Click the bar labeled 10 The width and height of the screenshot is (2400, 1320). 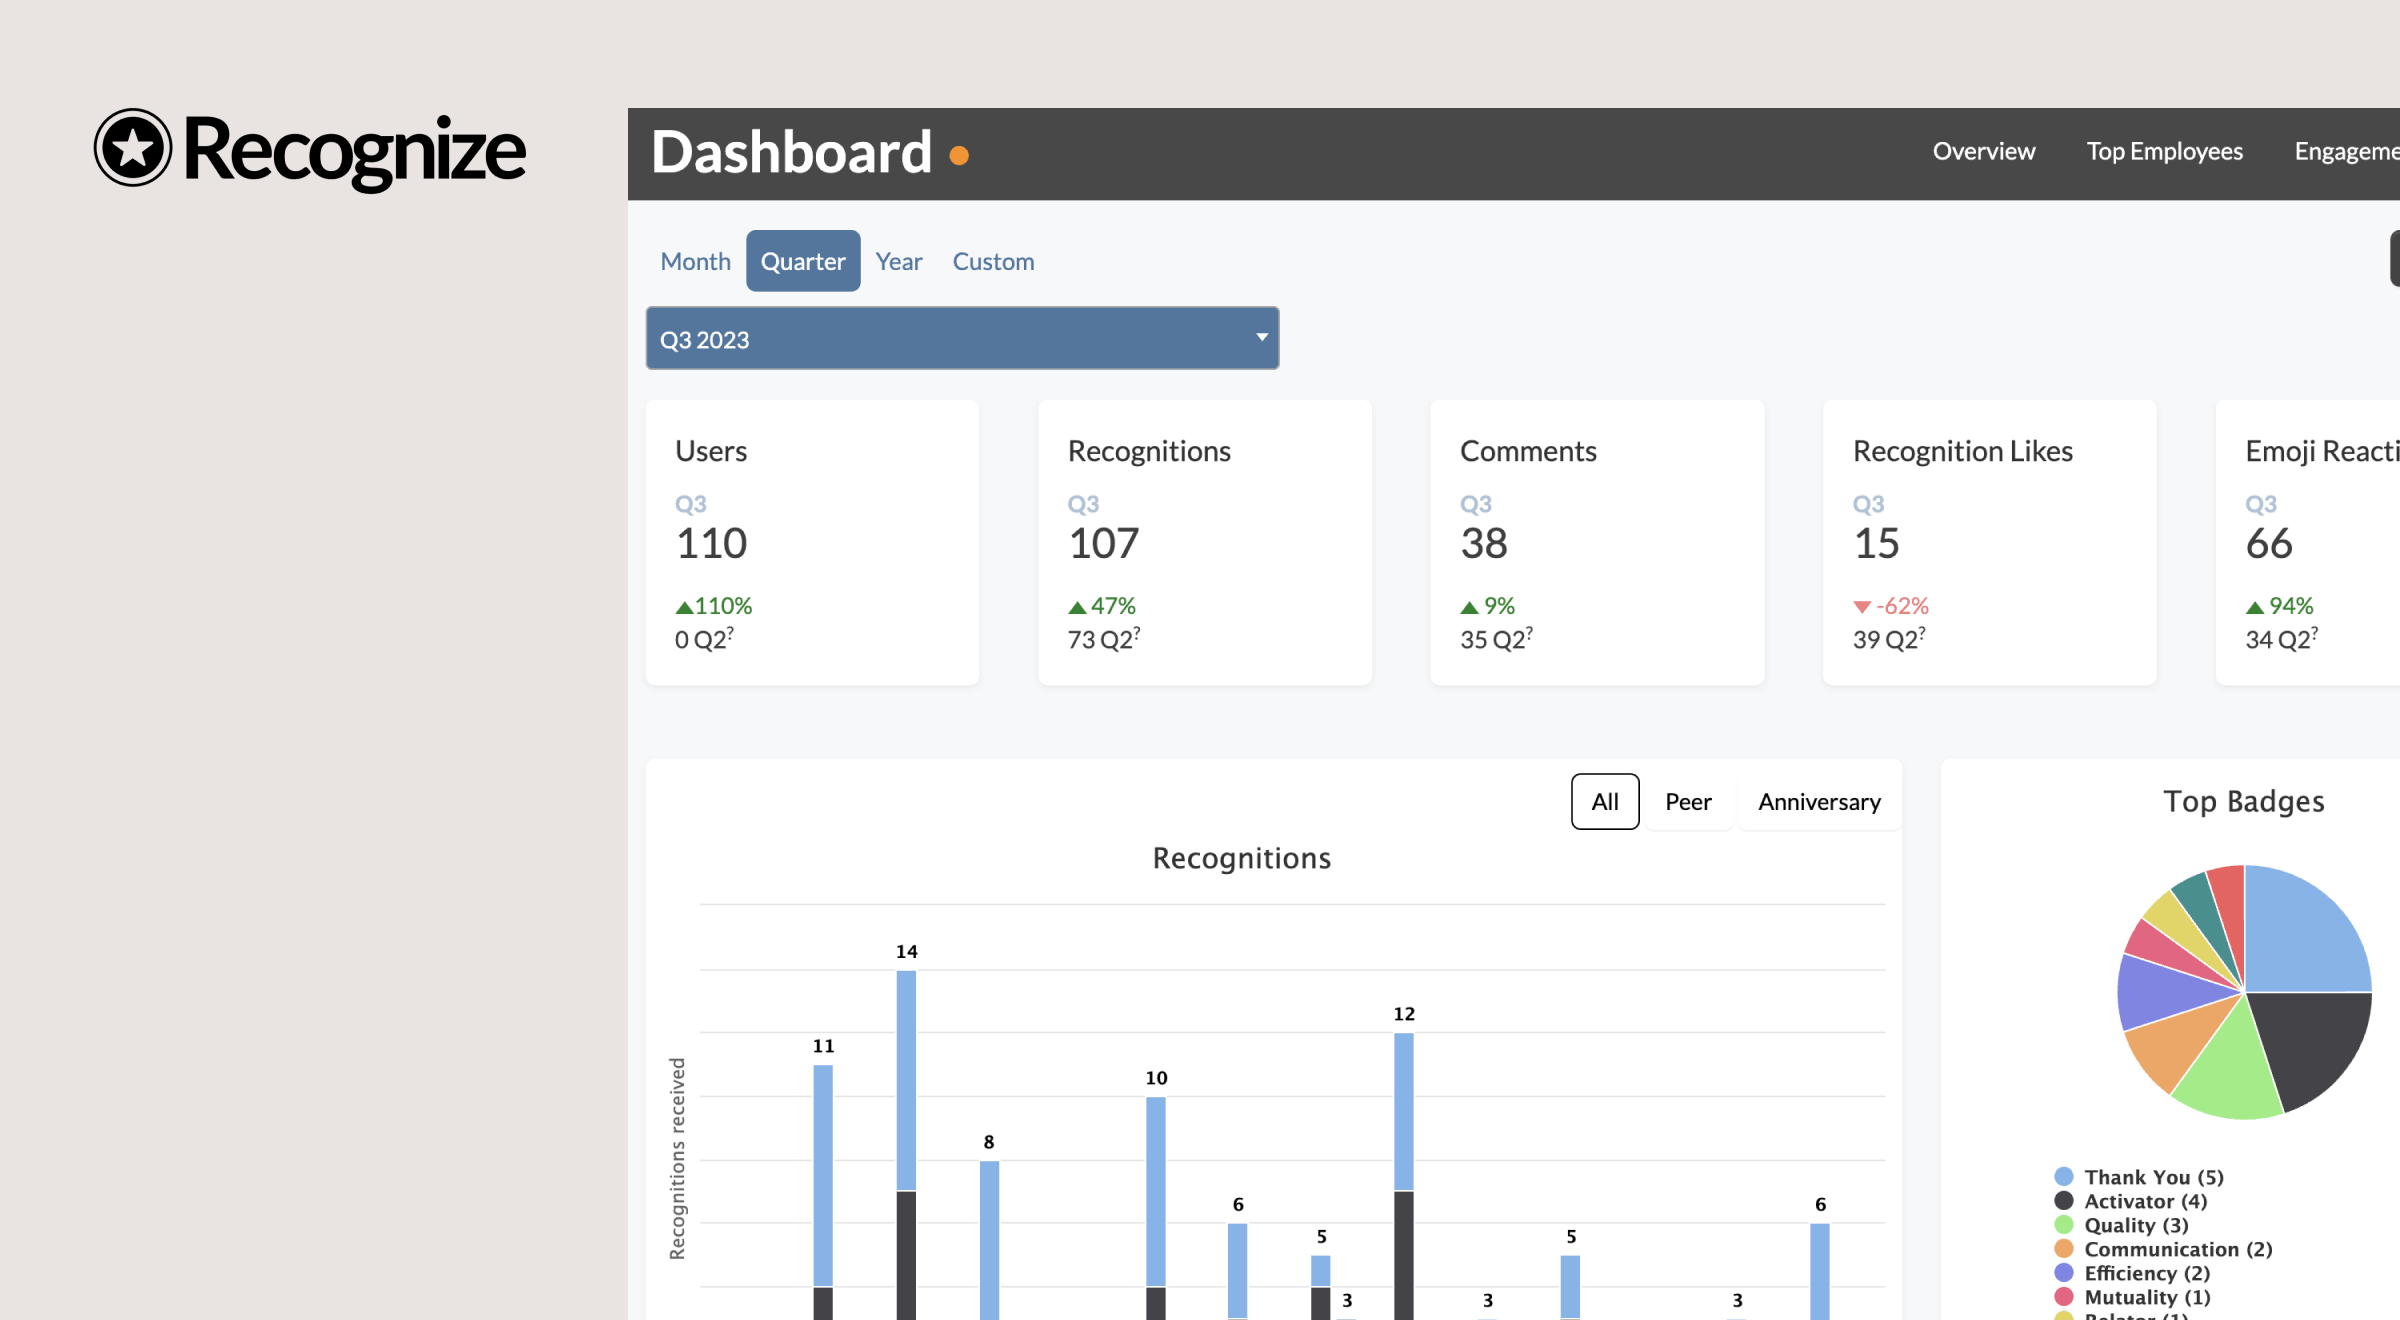[1156, 1208]
